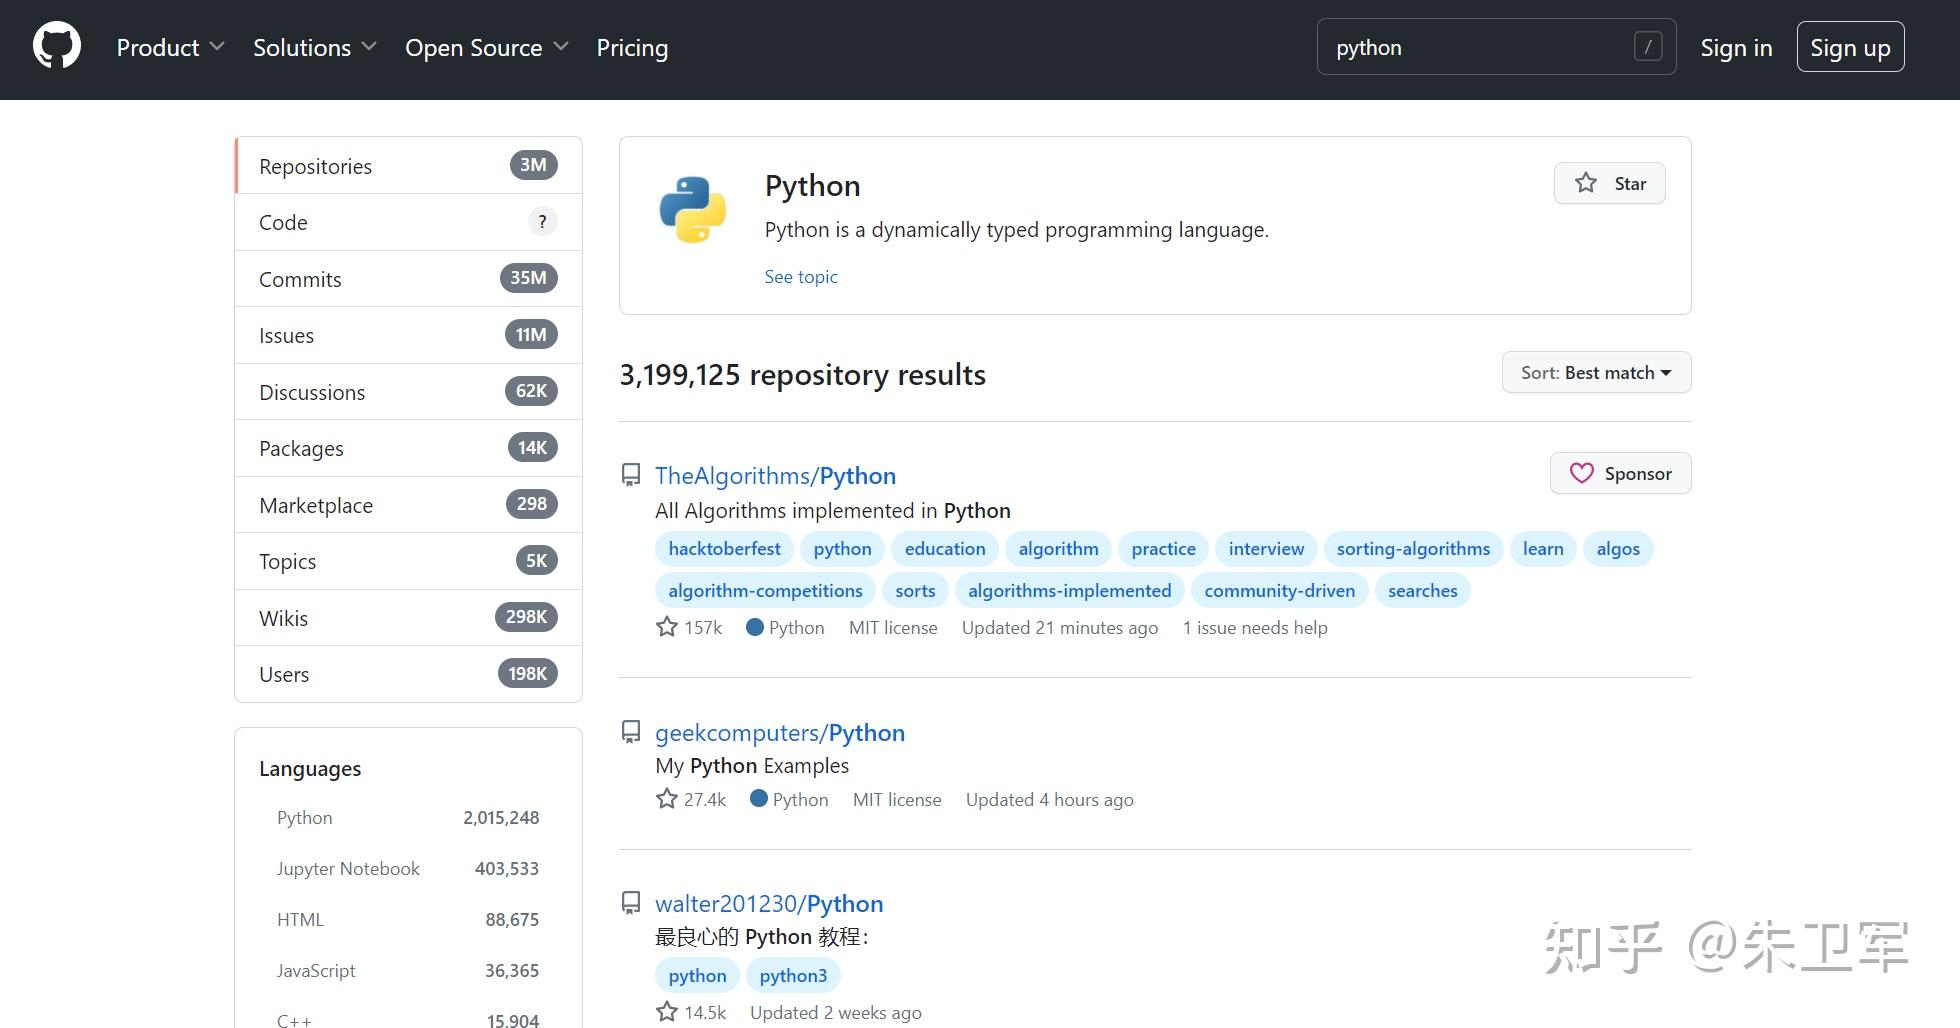The height and width of the screenshot is (1028, 1960).
Task: Show Wikis search results
Action: pyautogui.click(x=408, y=618)
